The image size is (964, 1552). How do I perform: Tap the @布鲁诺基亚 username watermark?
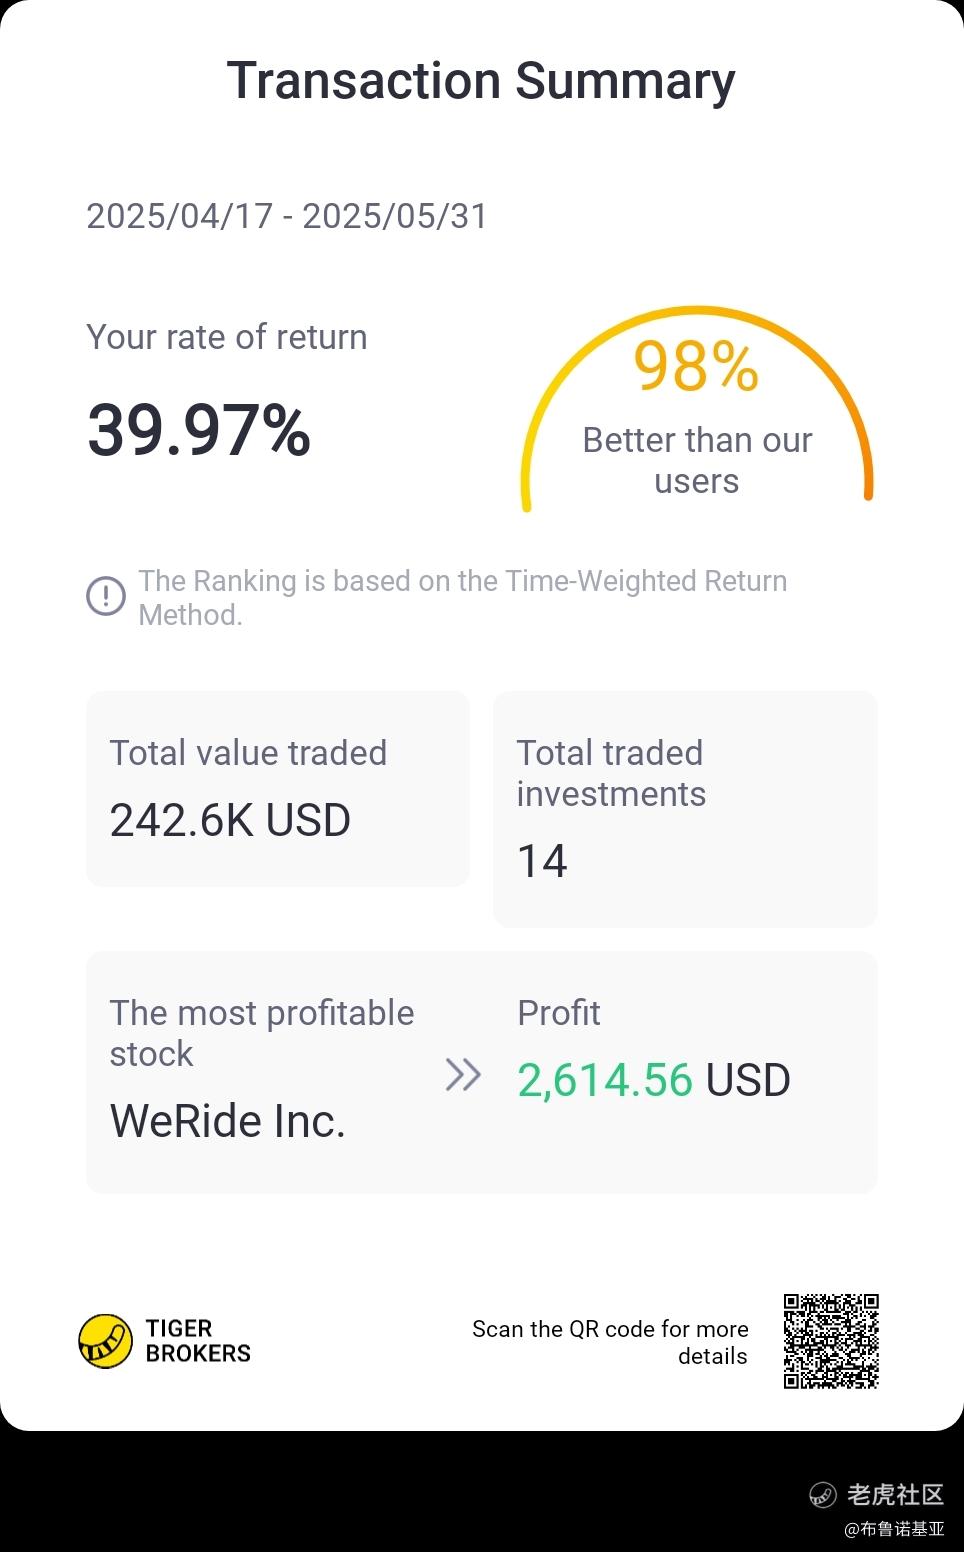pos(894,1529)
